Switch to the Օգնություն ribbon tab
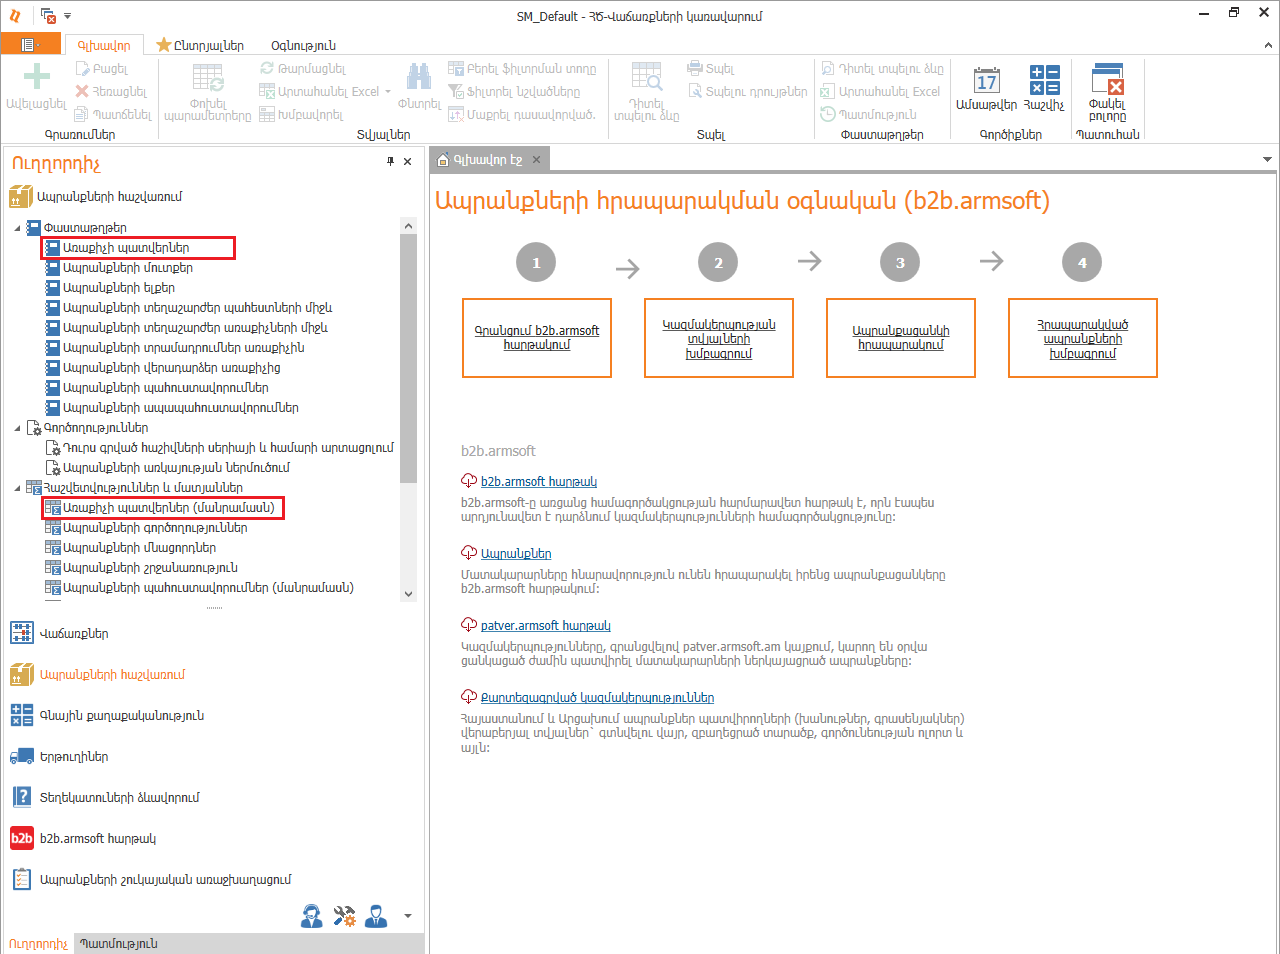The image size is (1280, 954). click(x=303, y=45)
